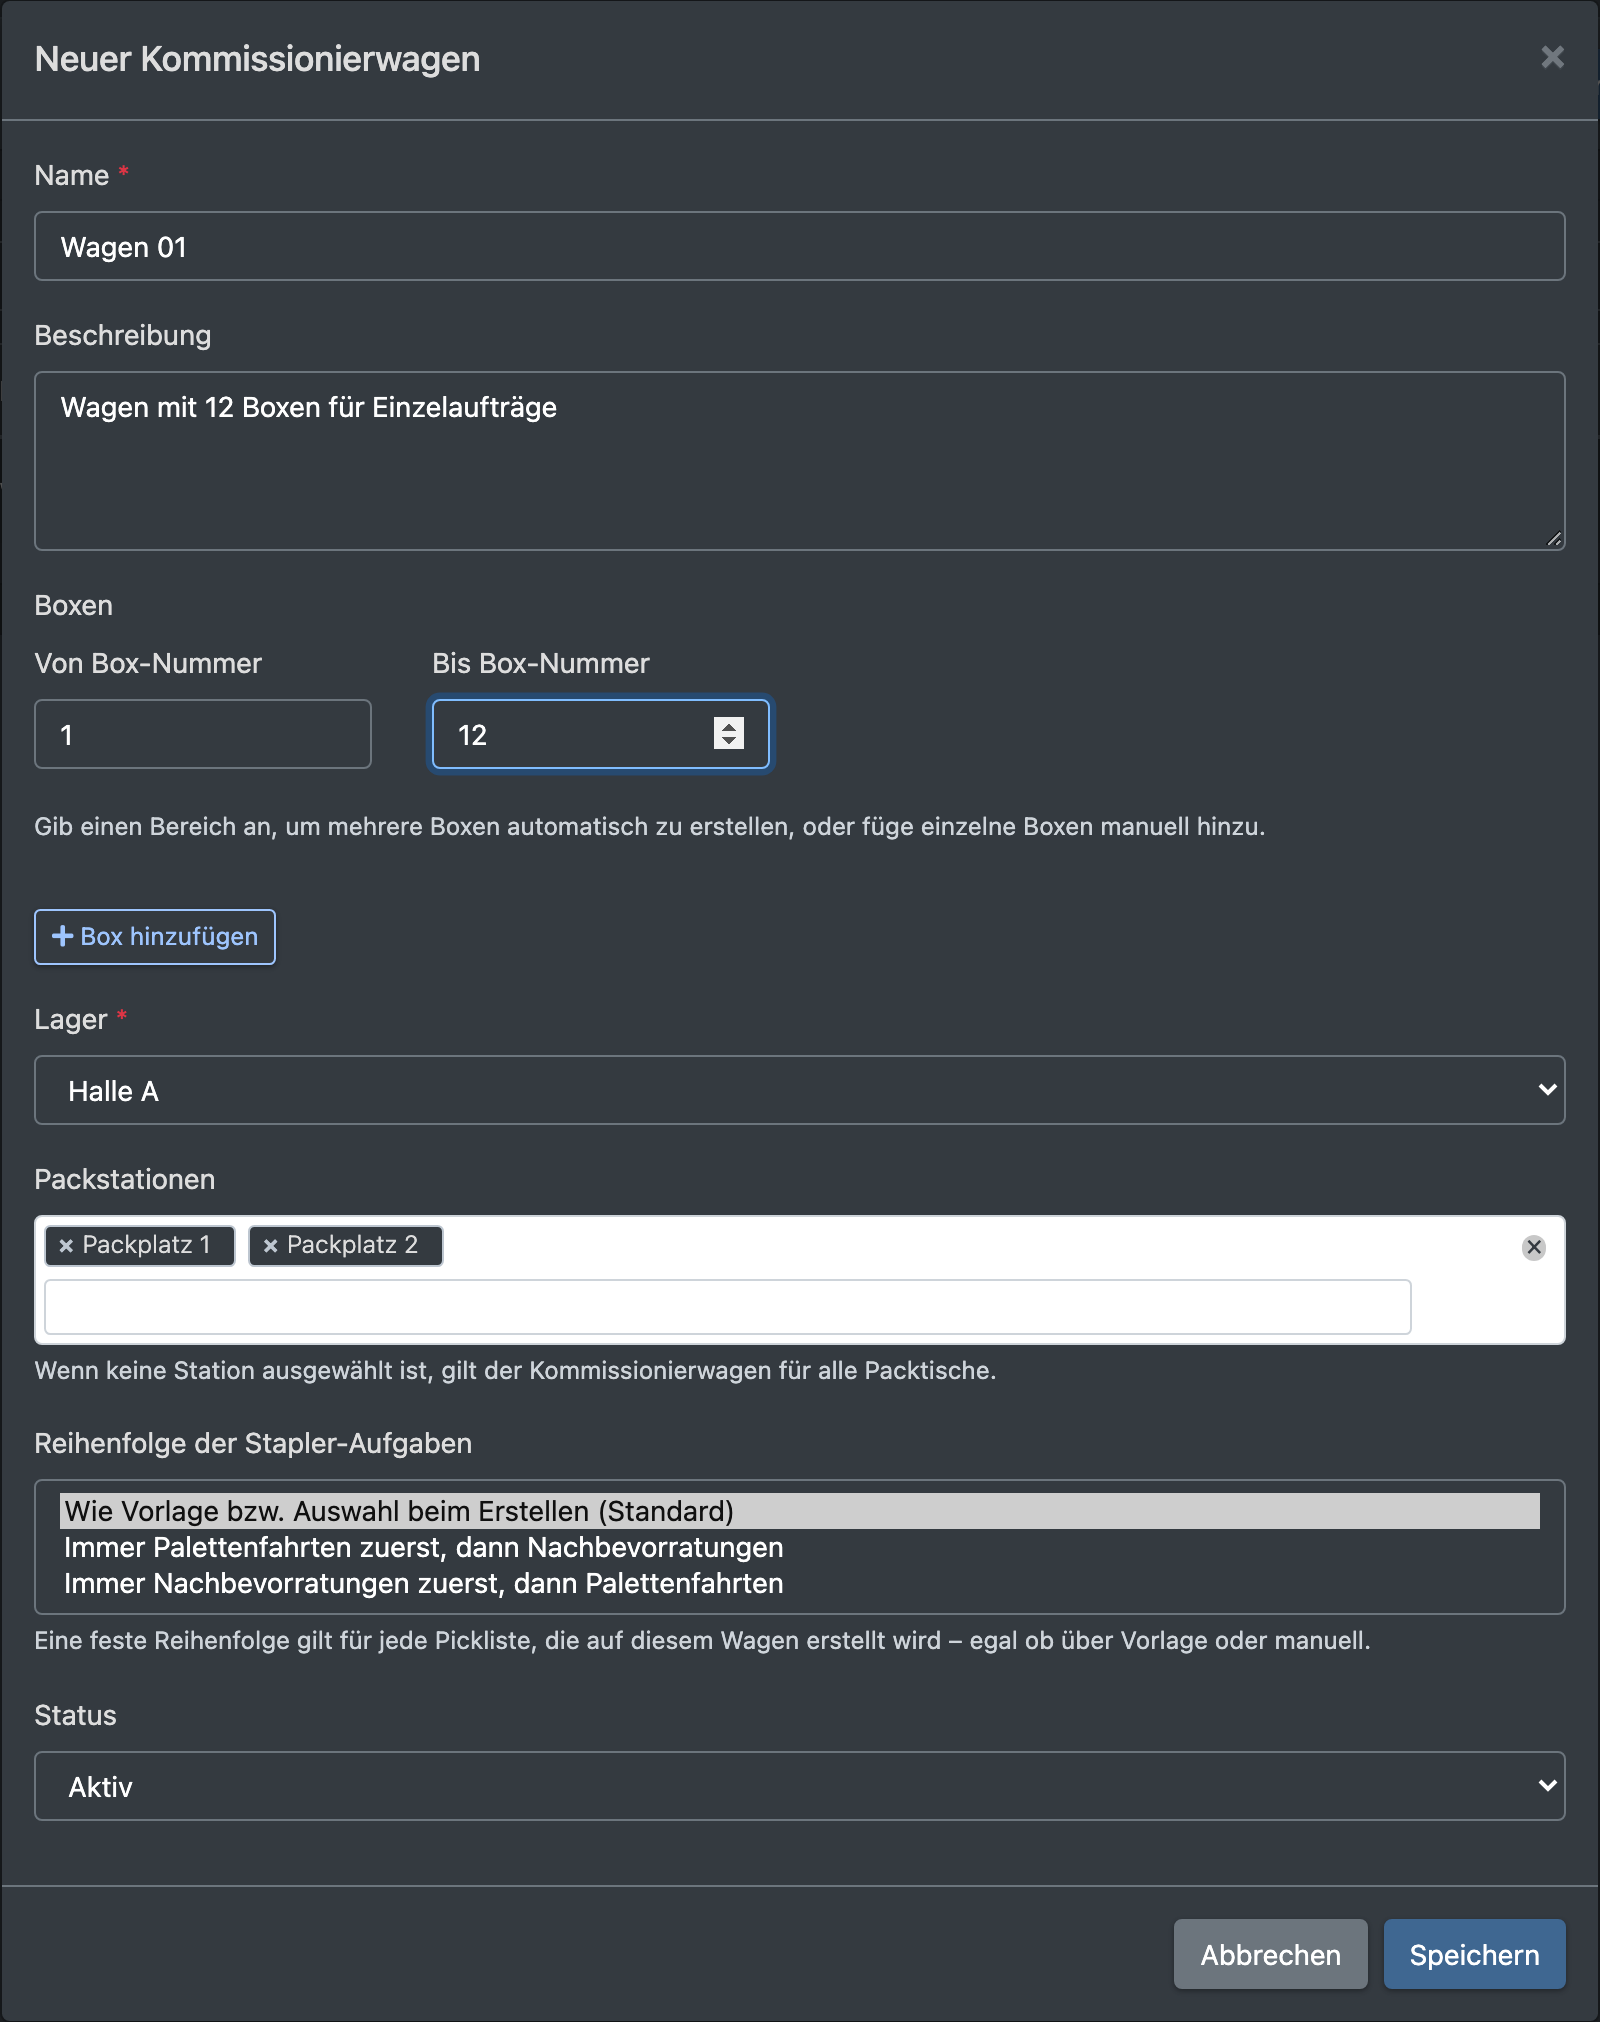The height and width of the screenshot is (2022, 1600).
Task: Focus the Von Box-Nummer field
Action: pyautogui.click(x=203, y=734)
